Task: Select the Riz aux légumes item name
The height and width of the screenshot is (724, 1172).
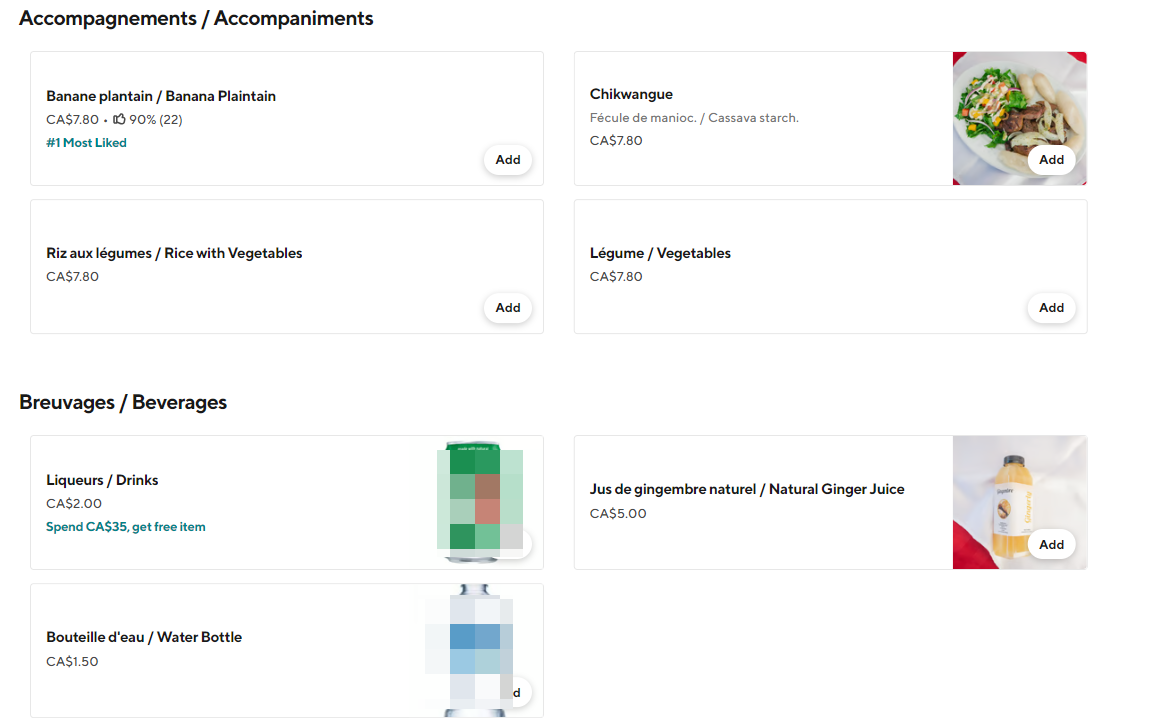Action: tap(174, 254)
